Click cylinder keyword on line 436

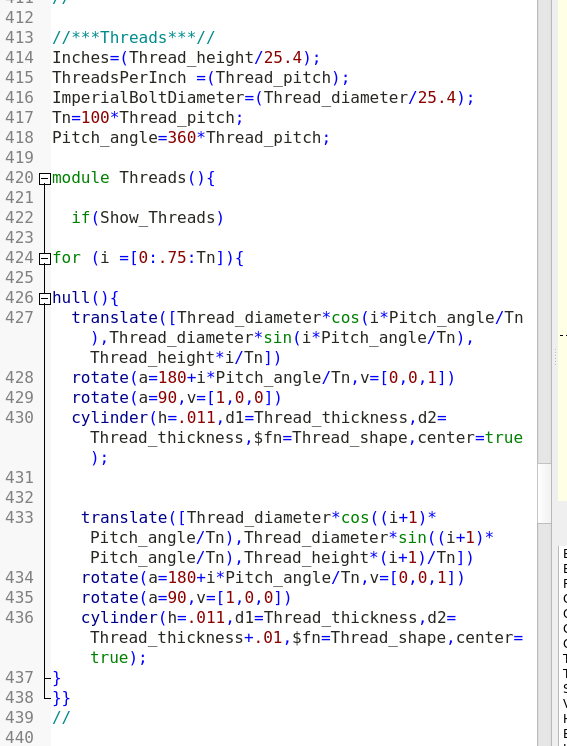coord(119,617)
